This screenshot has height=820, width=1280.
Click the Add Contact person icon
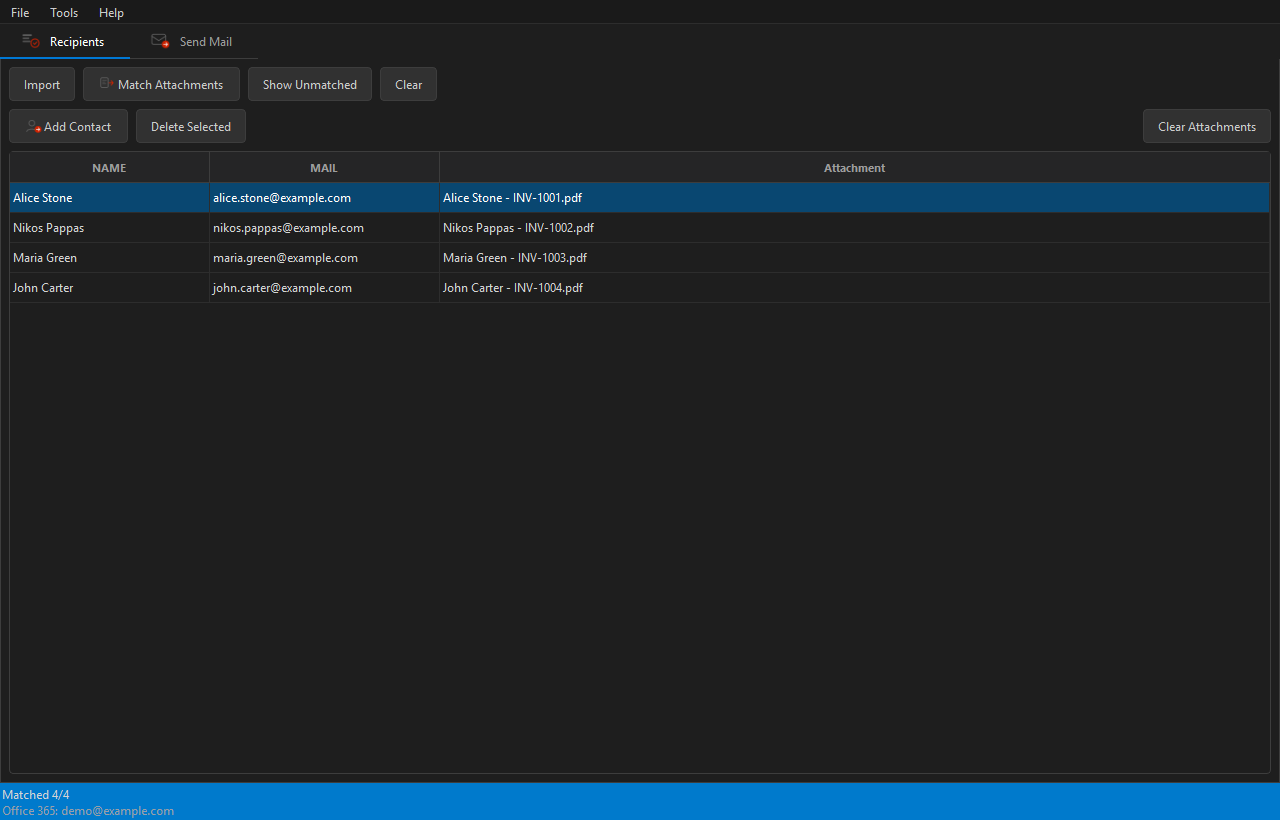click(33, 127)
